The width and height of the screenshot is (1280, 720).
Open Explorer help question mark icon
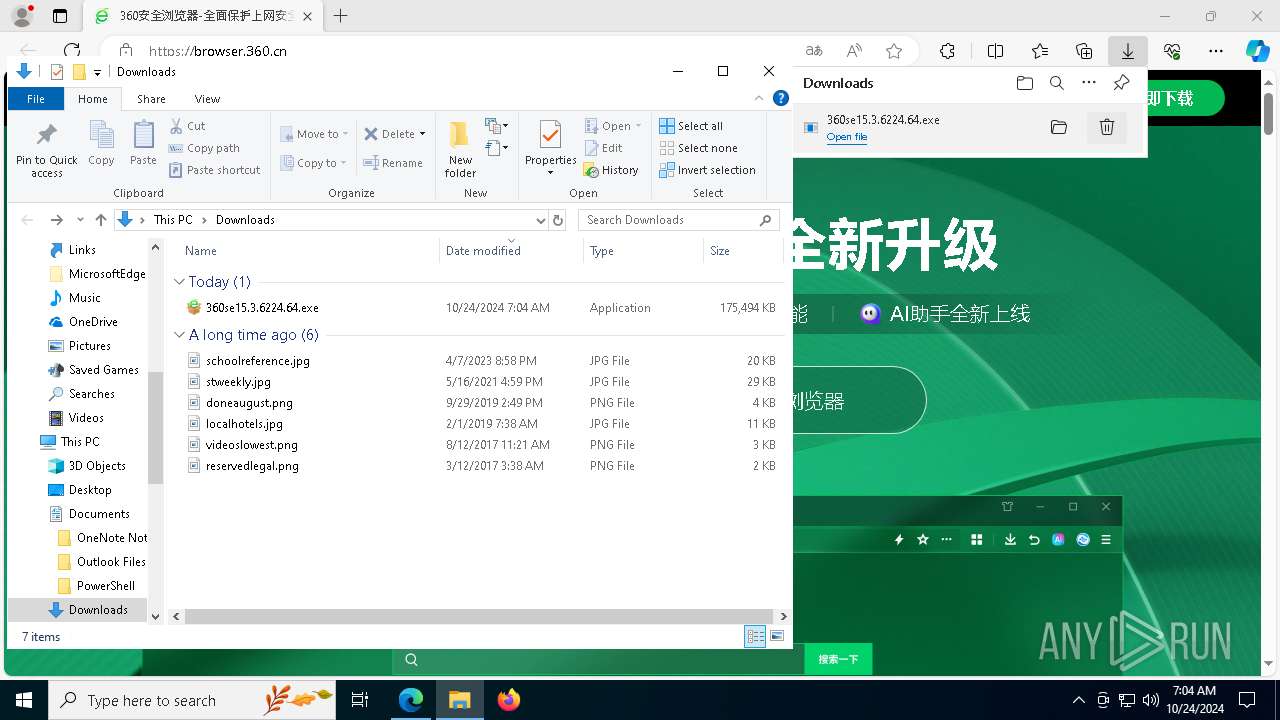[x=781, y=98]
